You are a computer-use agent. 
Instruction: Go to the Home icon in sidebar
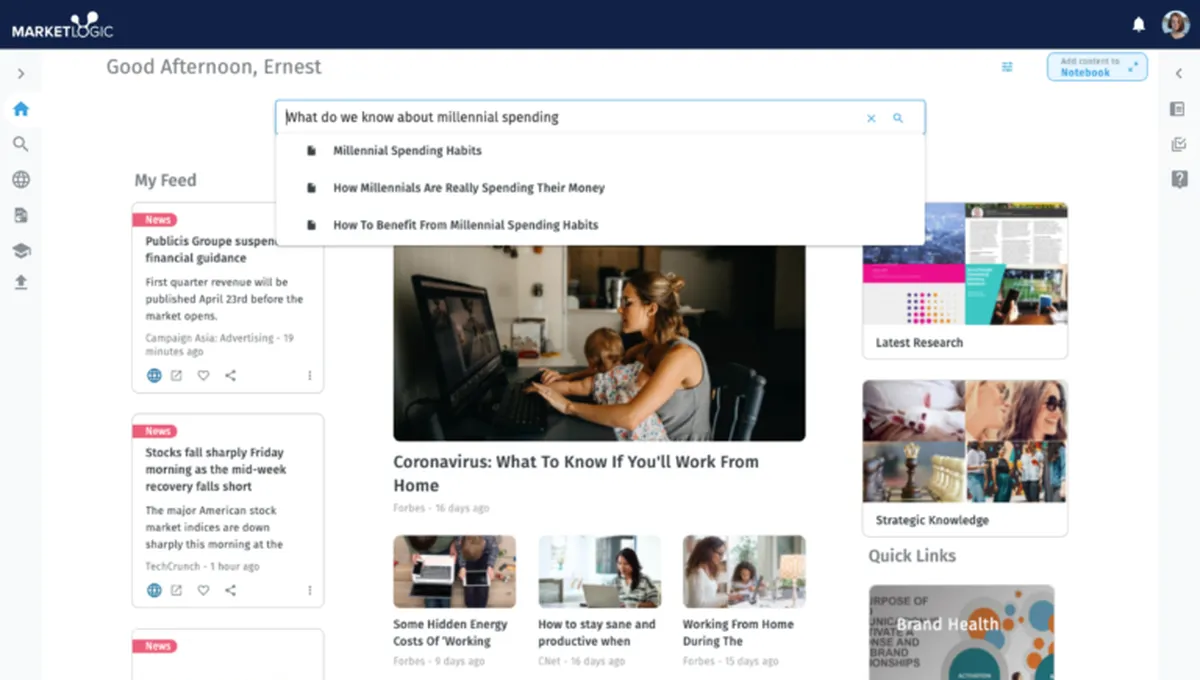point(21,109)
